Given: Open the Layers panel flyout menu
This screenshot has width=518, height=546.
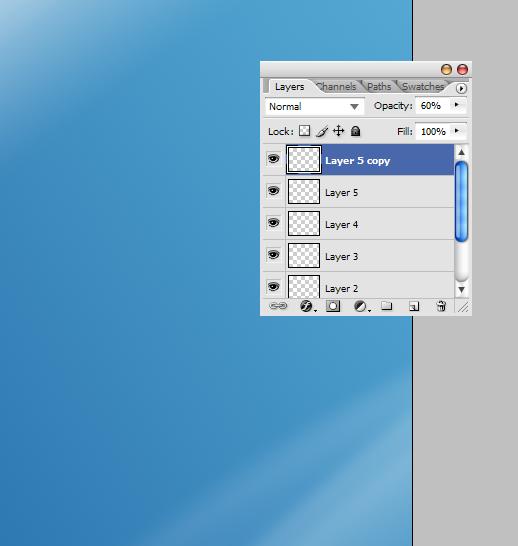Looking at the screenshot, I should [x=461, y=88].
